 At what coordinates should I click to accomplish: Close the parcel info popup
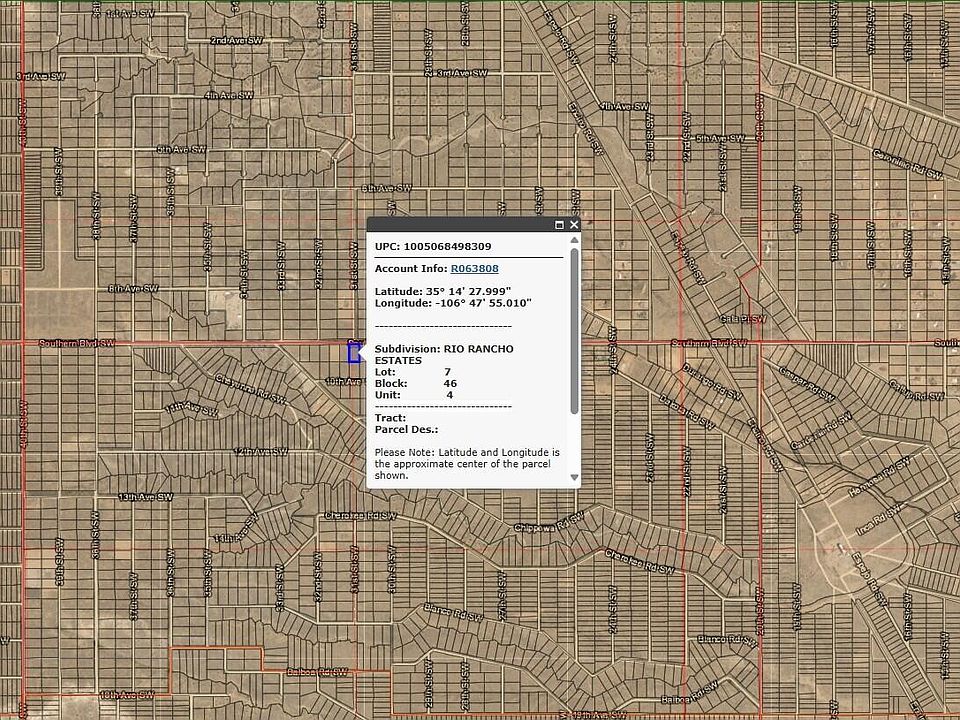[574, 225]
